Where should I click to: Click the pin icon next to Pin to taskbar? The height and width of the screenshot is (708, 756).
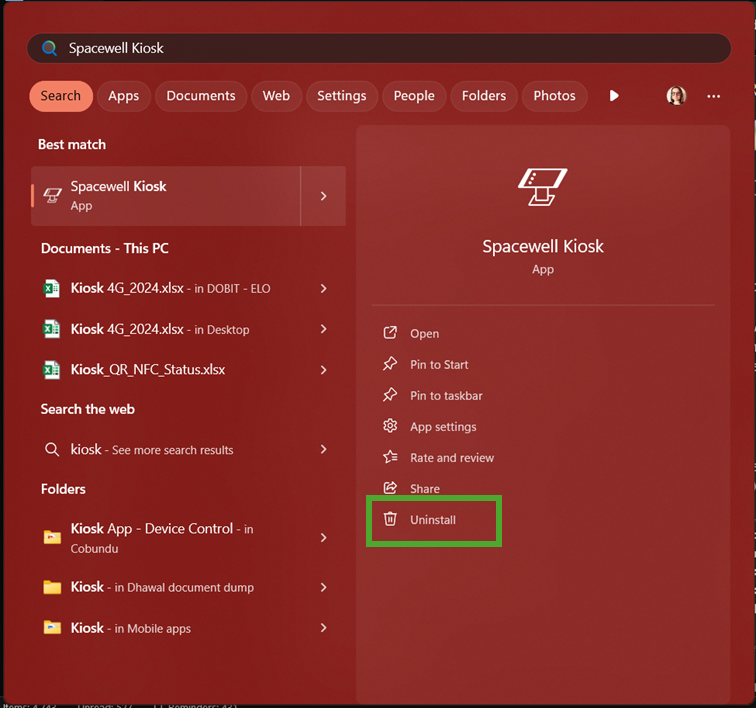[x=390, y=395]
